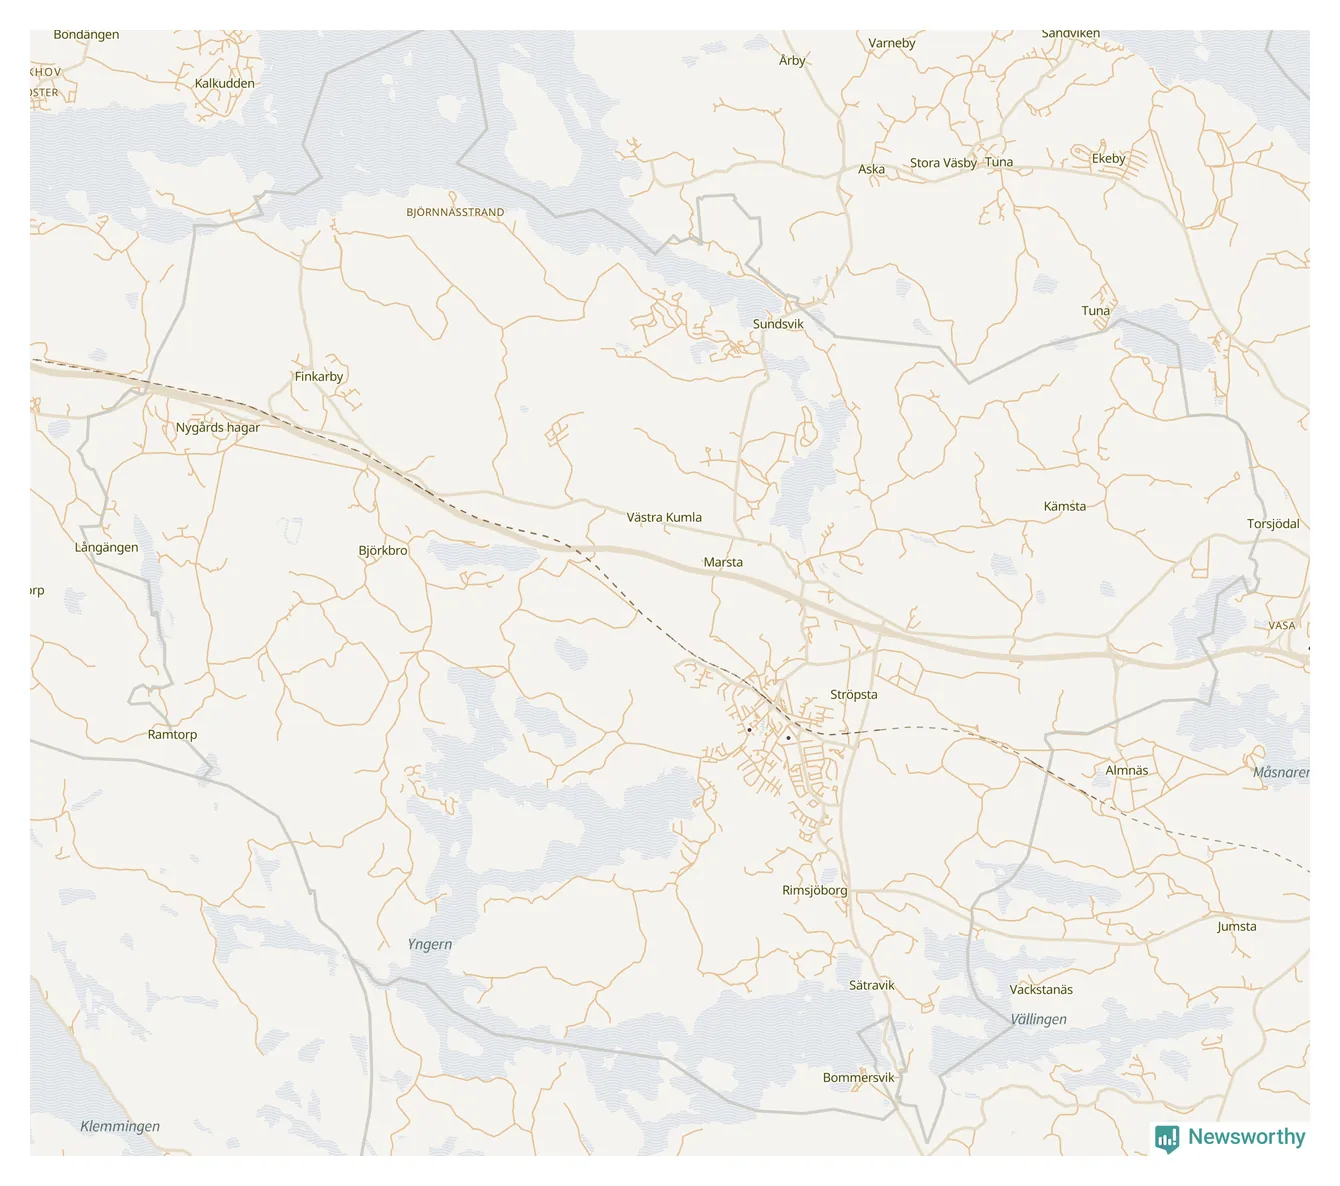Screen dimensions: 1340x1186
Task: Open the Newsworthy text link
Action: (1246, 1137)
